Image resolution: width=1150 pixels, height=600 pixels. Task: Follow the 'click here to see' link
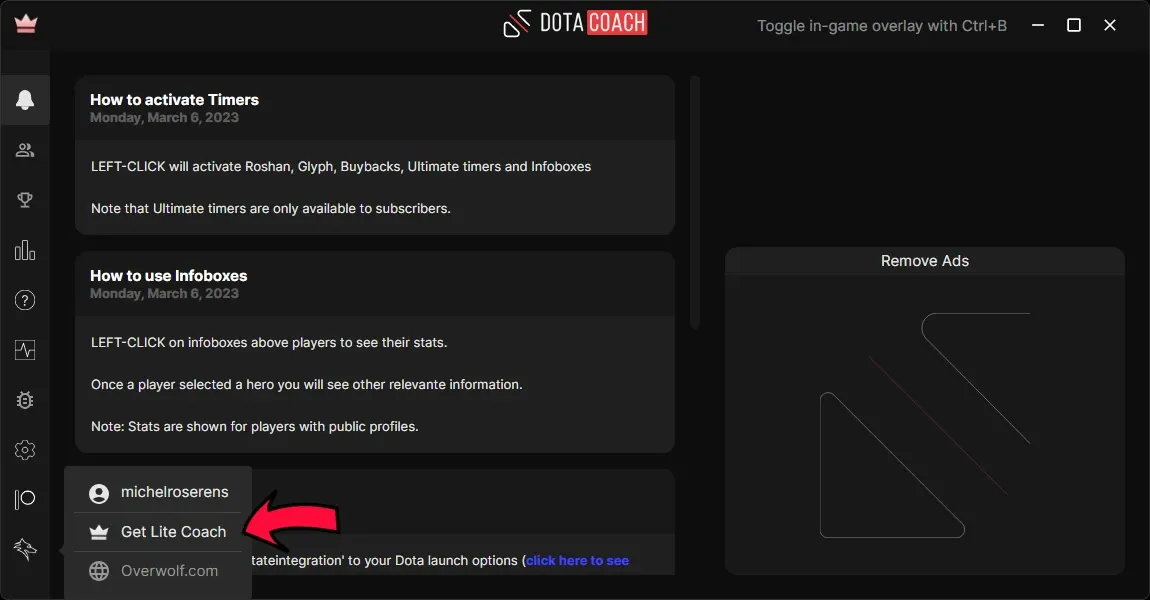[577, 560]
